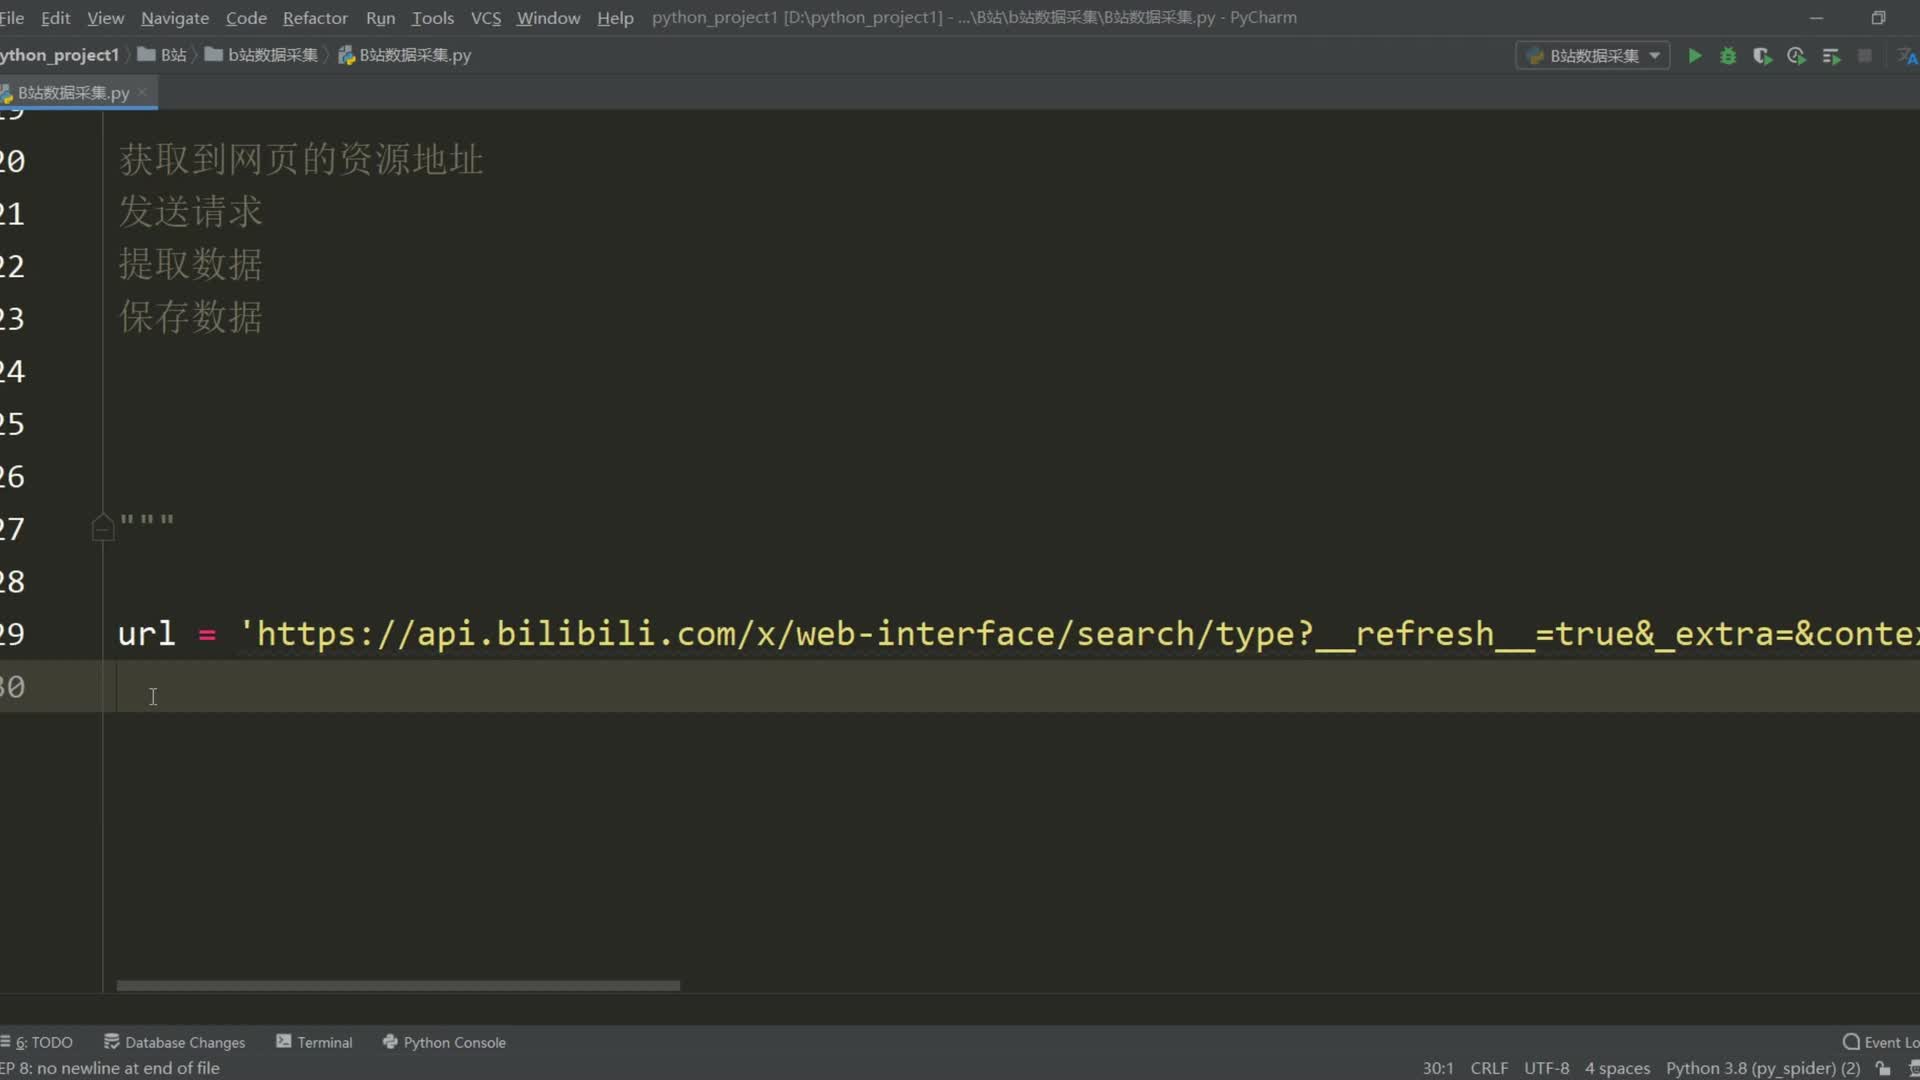Switch the Python 3.8 (py_spider) interpreter
This screenshot has width=1920, height=1080.
(x=1762, y=1068)
